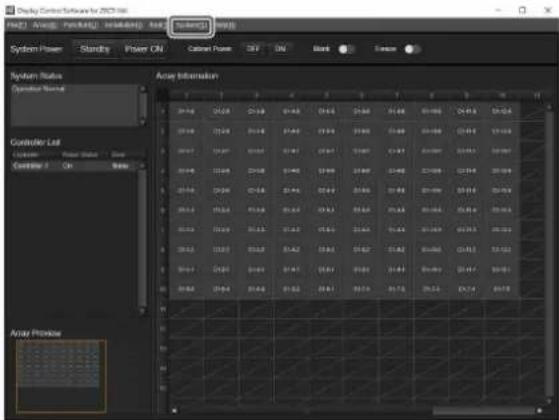Viewport: 559px width, 420px height.
Task: Click the Array Preview thumbnail
Action: tap(61, 376)
